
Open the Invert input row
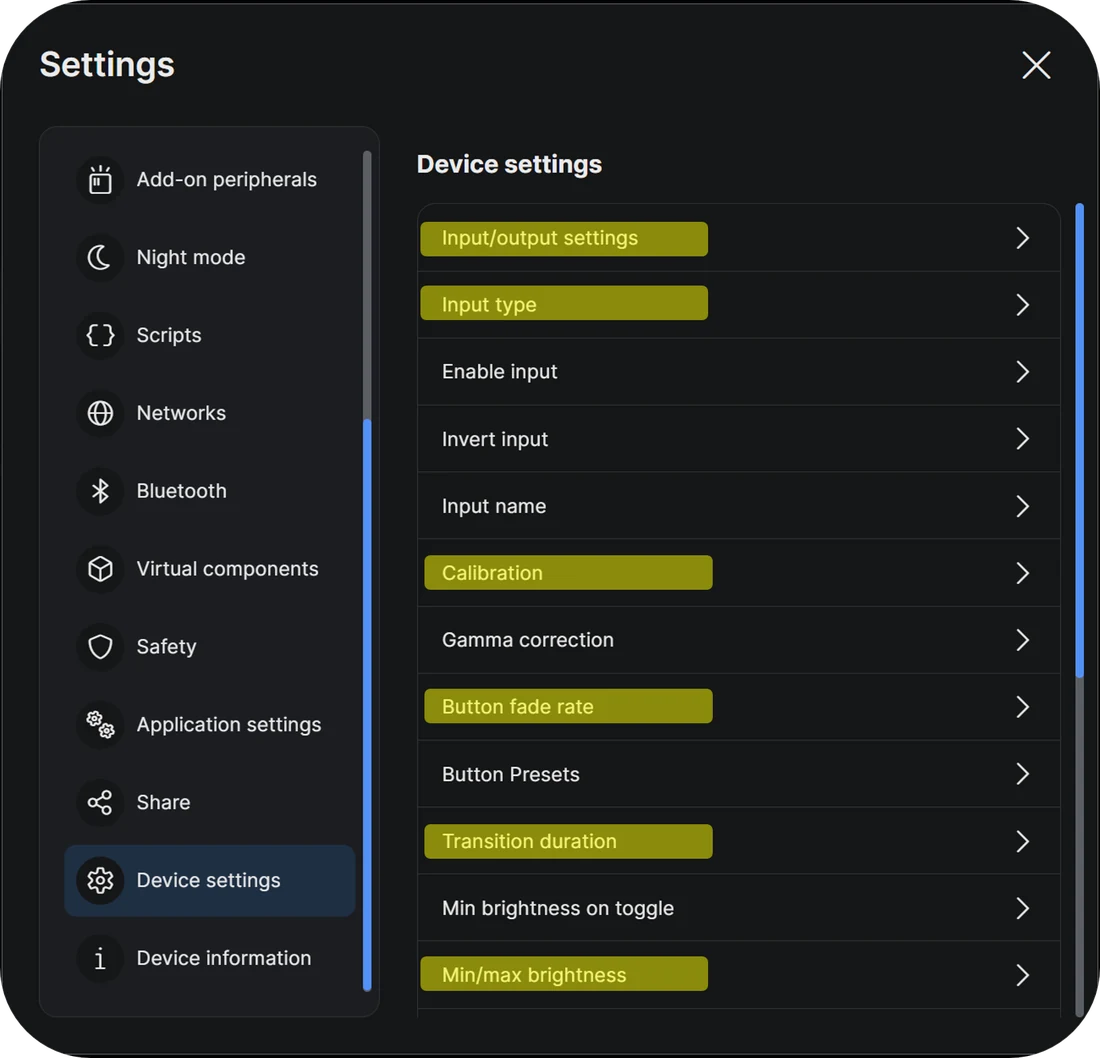pyautogui.click(x=739, y=439)
